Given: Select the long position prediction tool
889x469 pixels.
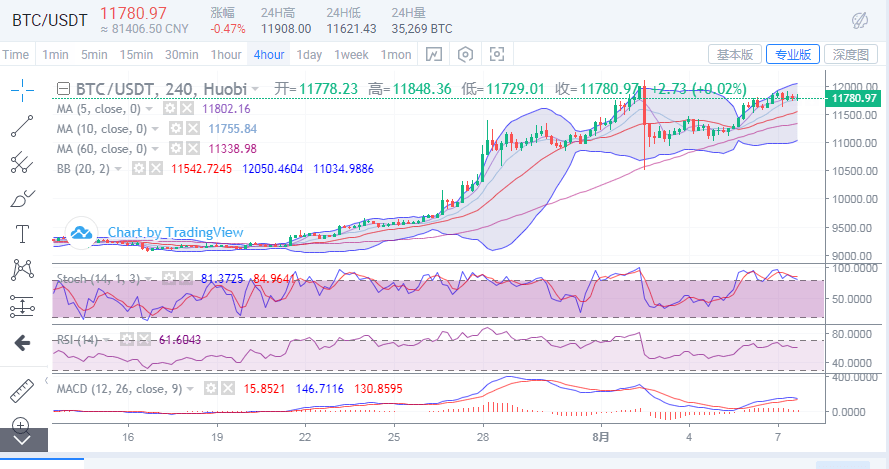Looking at the screenshot, I should coord(22,306).
